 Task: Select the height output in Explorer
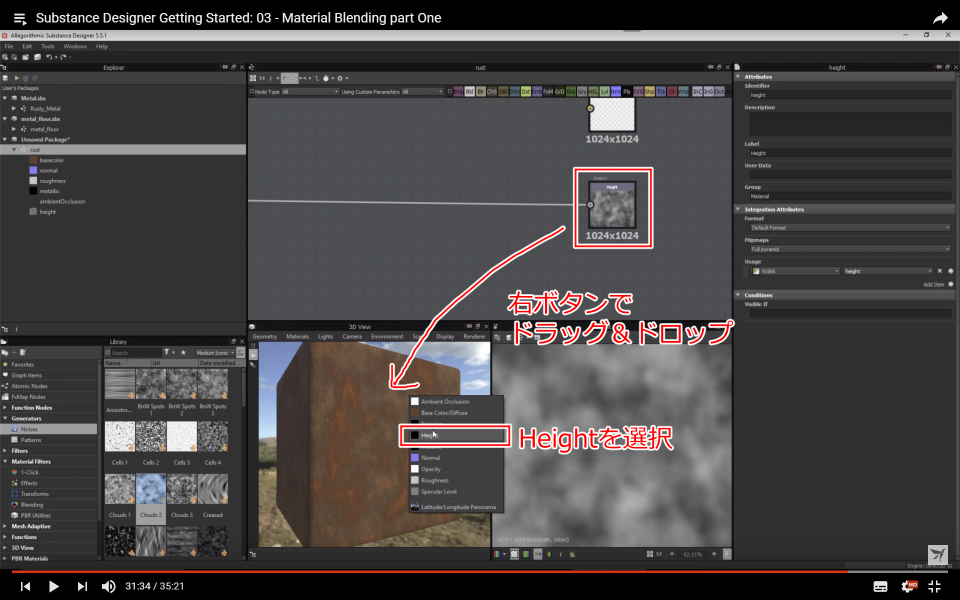pyautogui.click(x=47, y=212)
